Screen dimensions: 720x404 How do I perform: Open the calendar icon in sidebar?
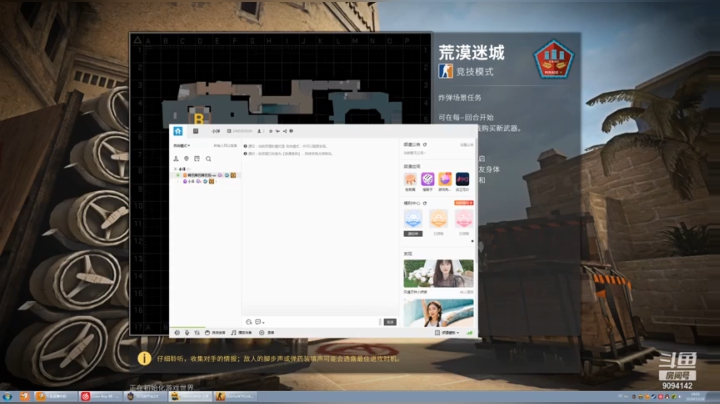[197, 159]
